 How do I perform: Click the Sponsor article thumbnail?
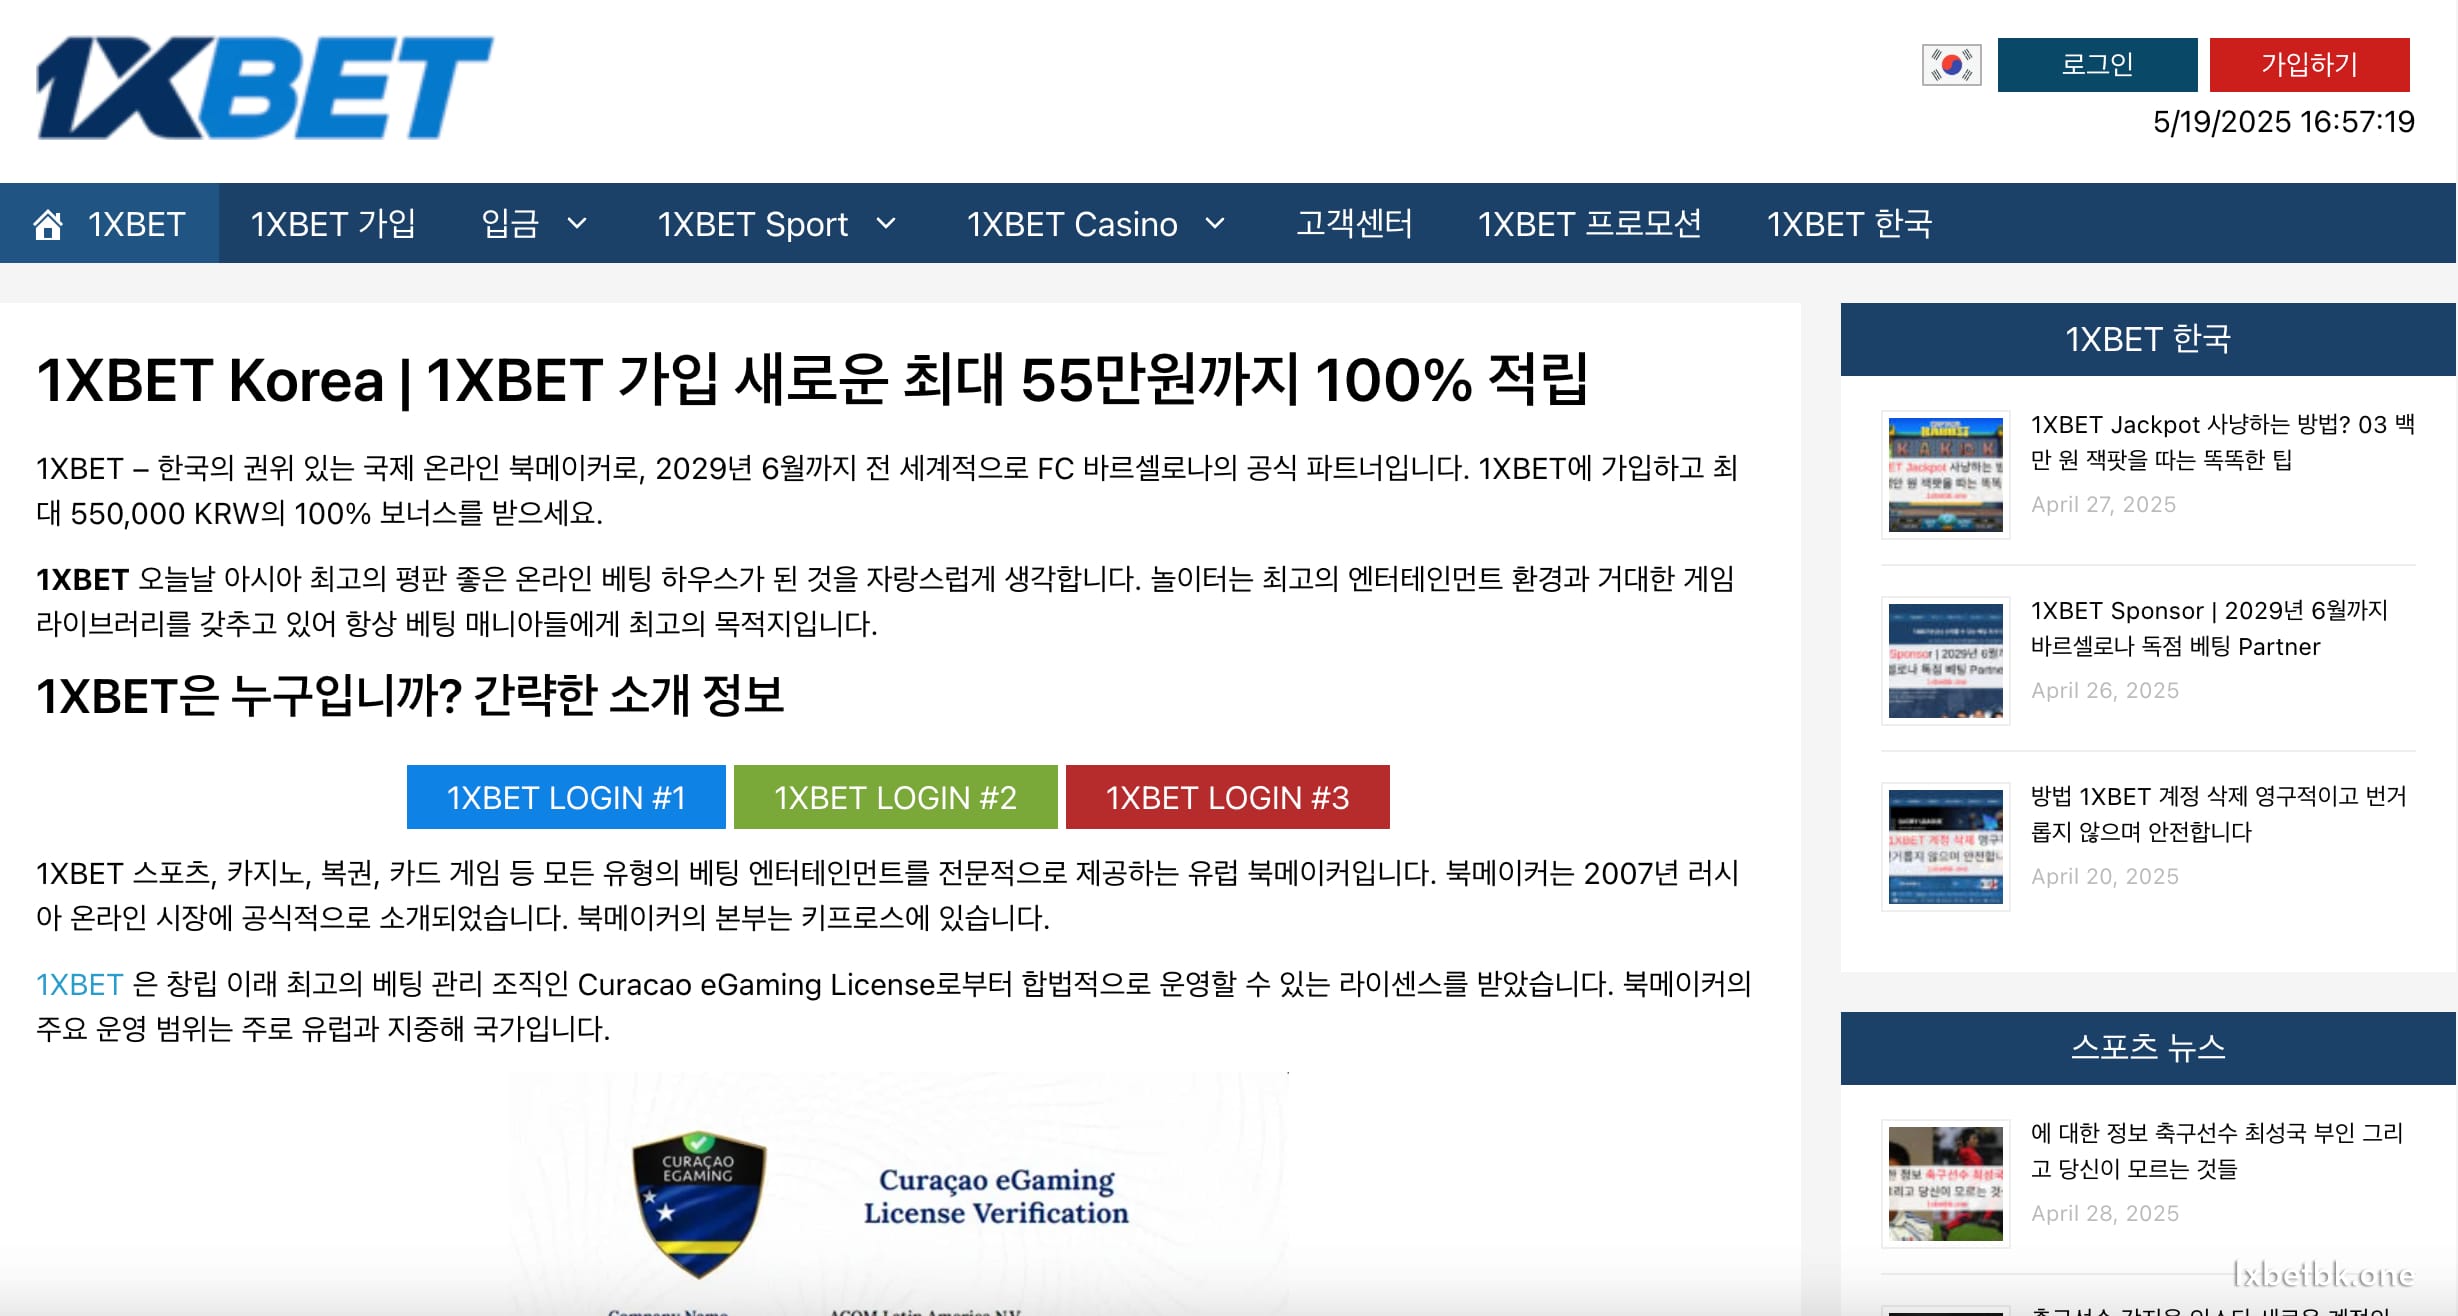point(1945,661)
